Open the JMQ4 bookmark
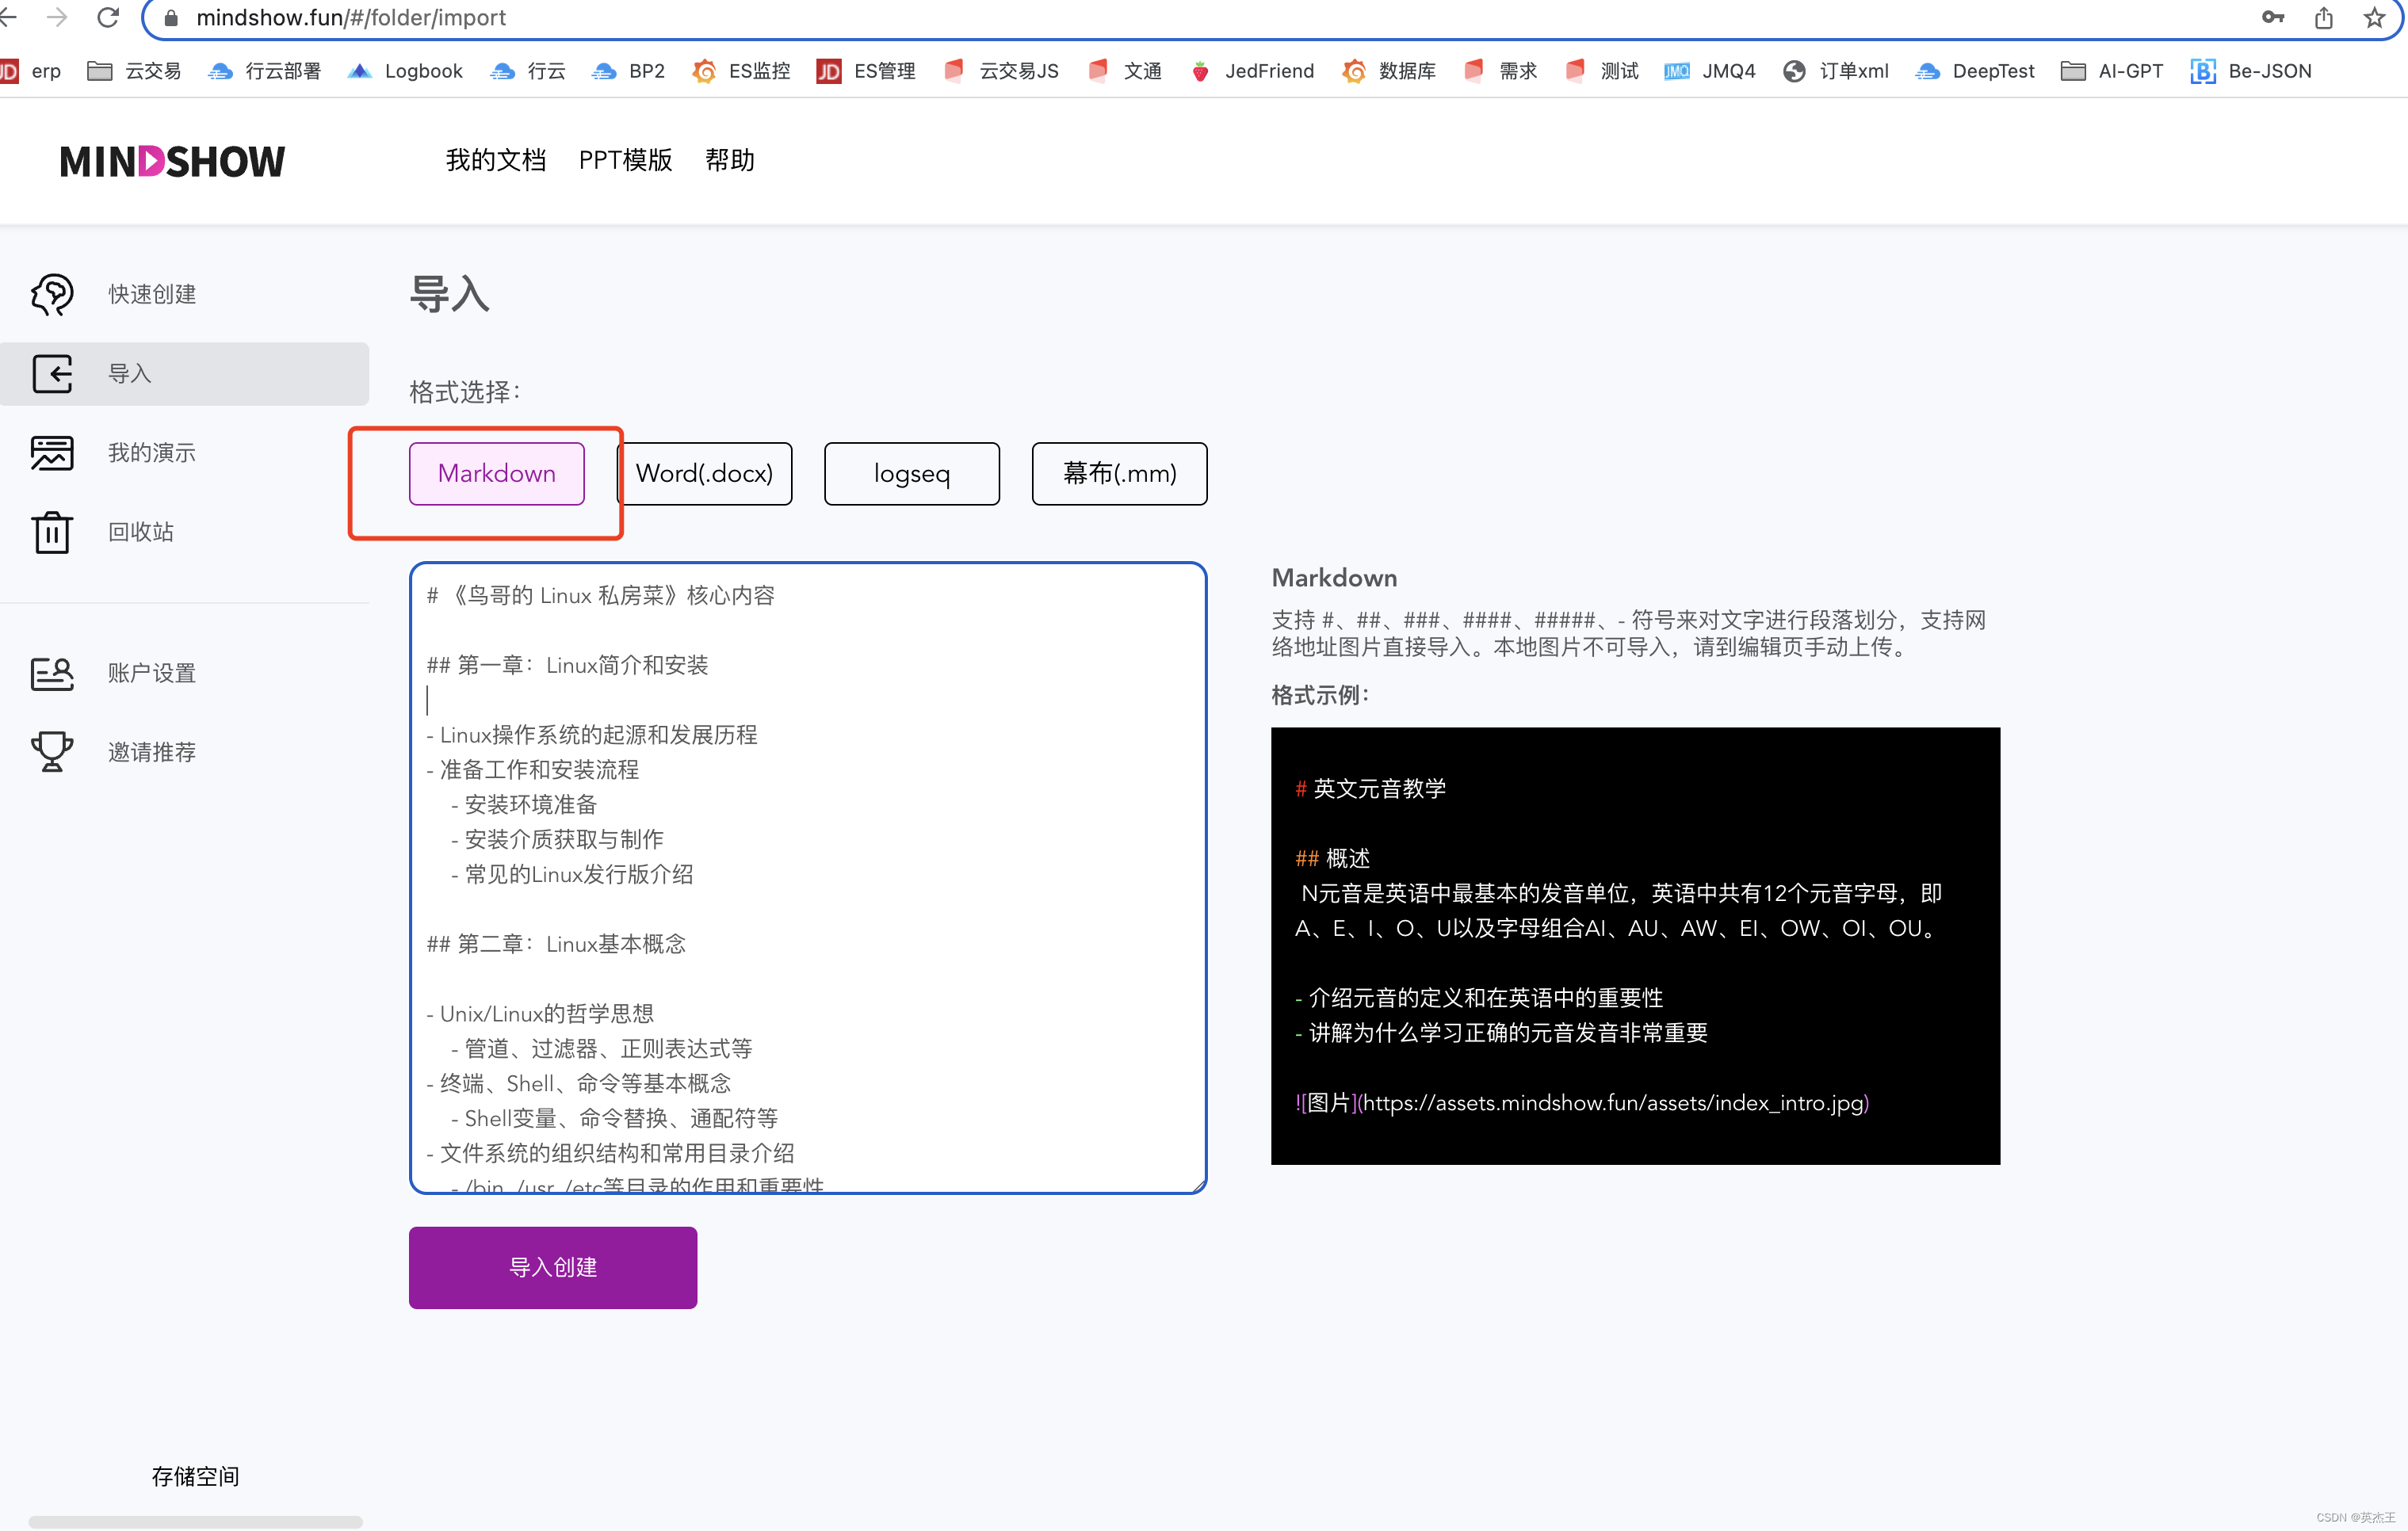The width and height of the screenshot is (2408, 1531). coord(1710,71)
